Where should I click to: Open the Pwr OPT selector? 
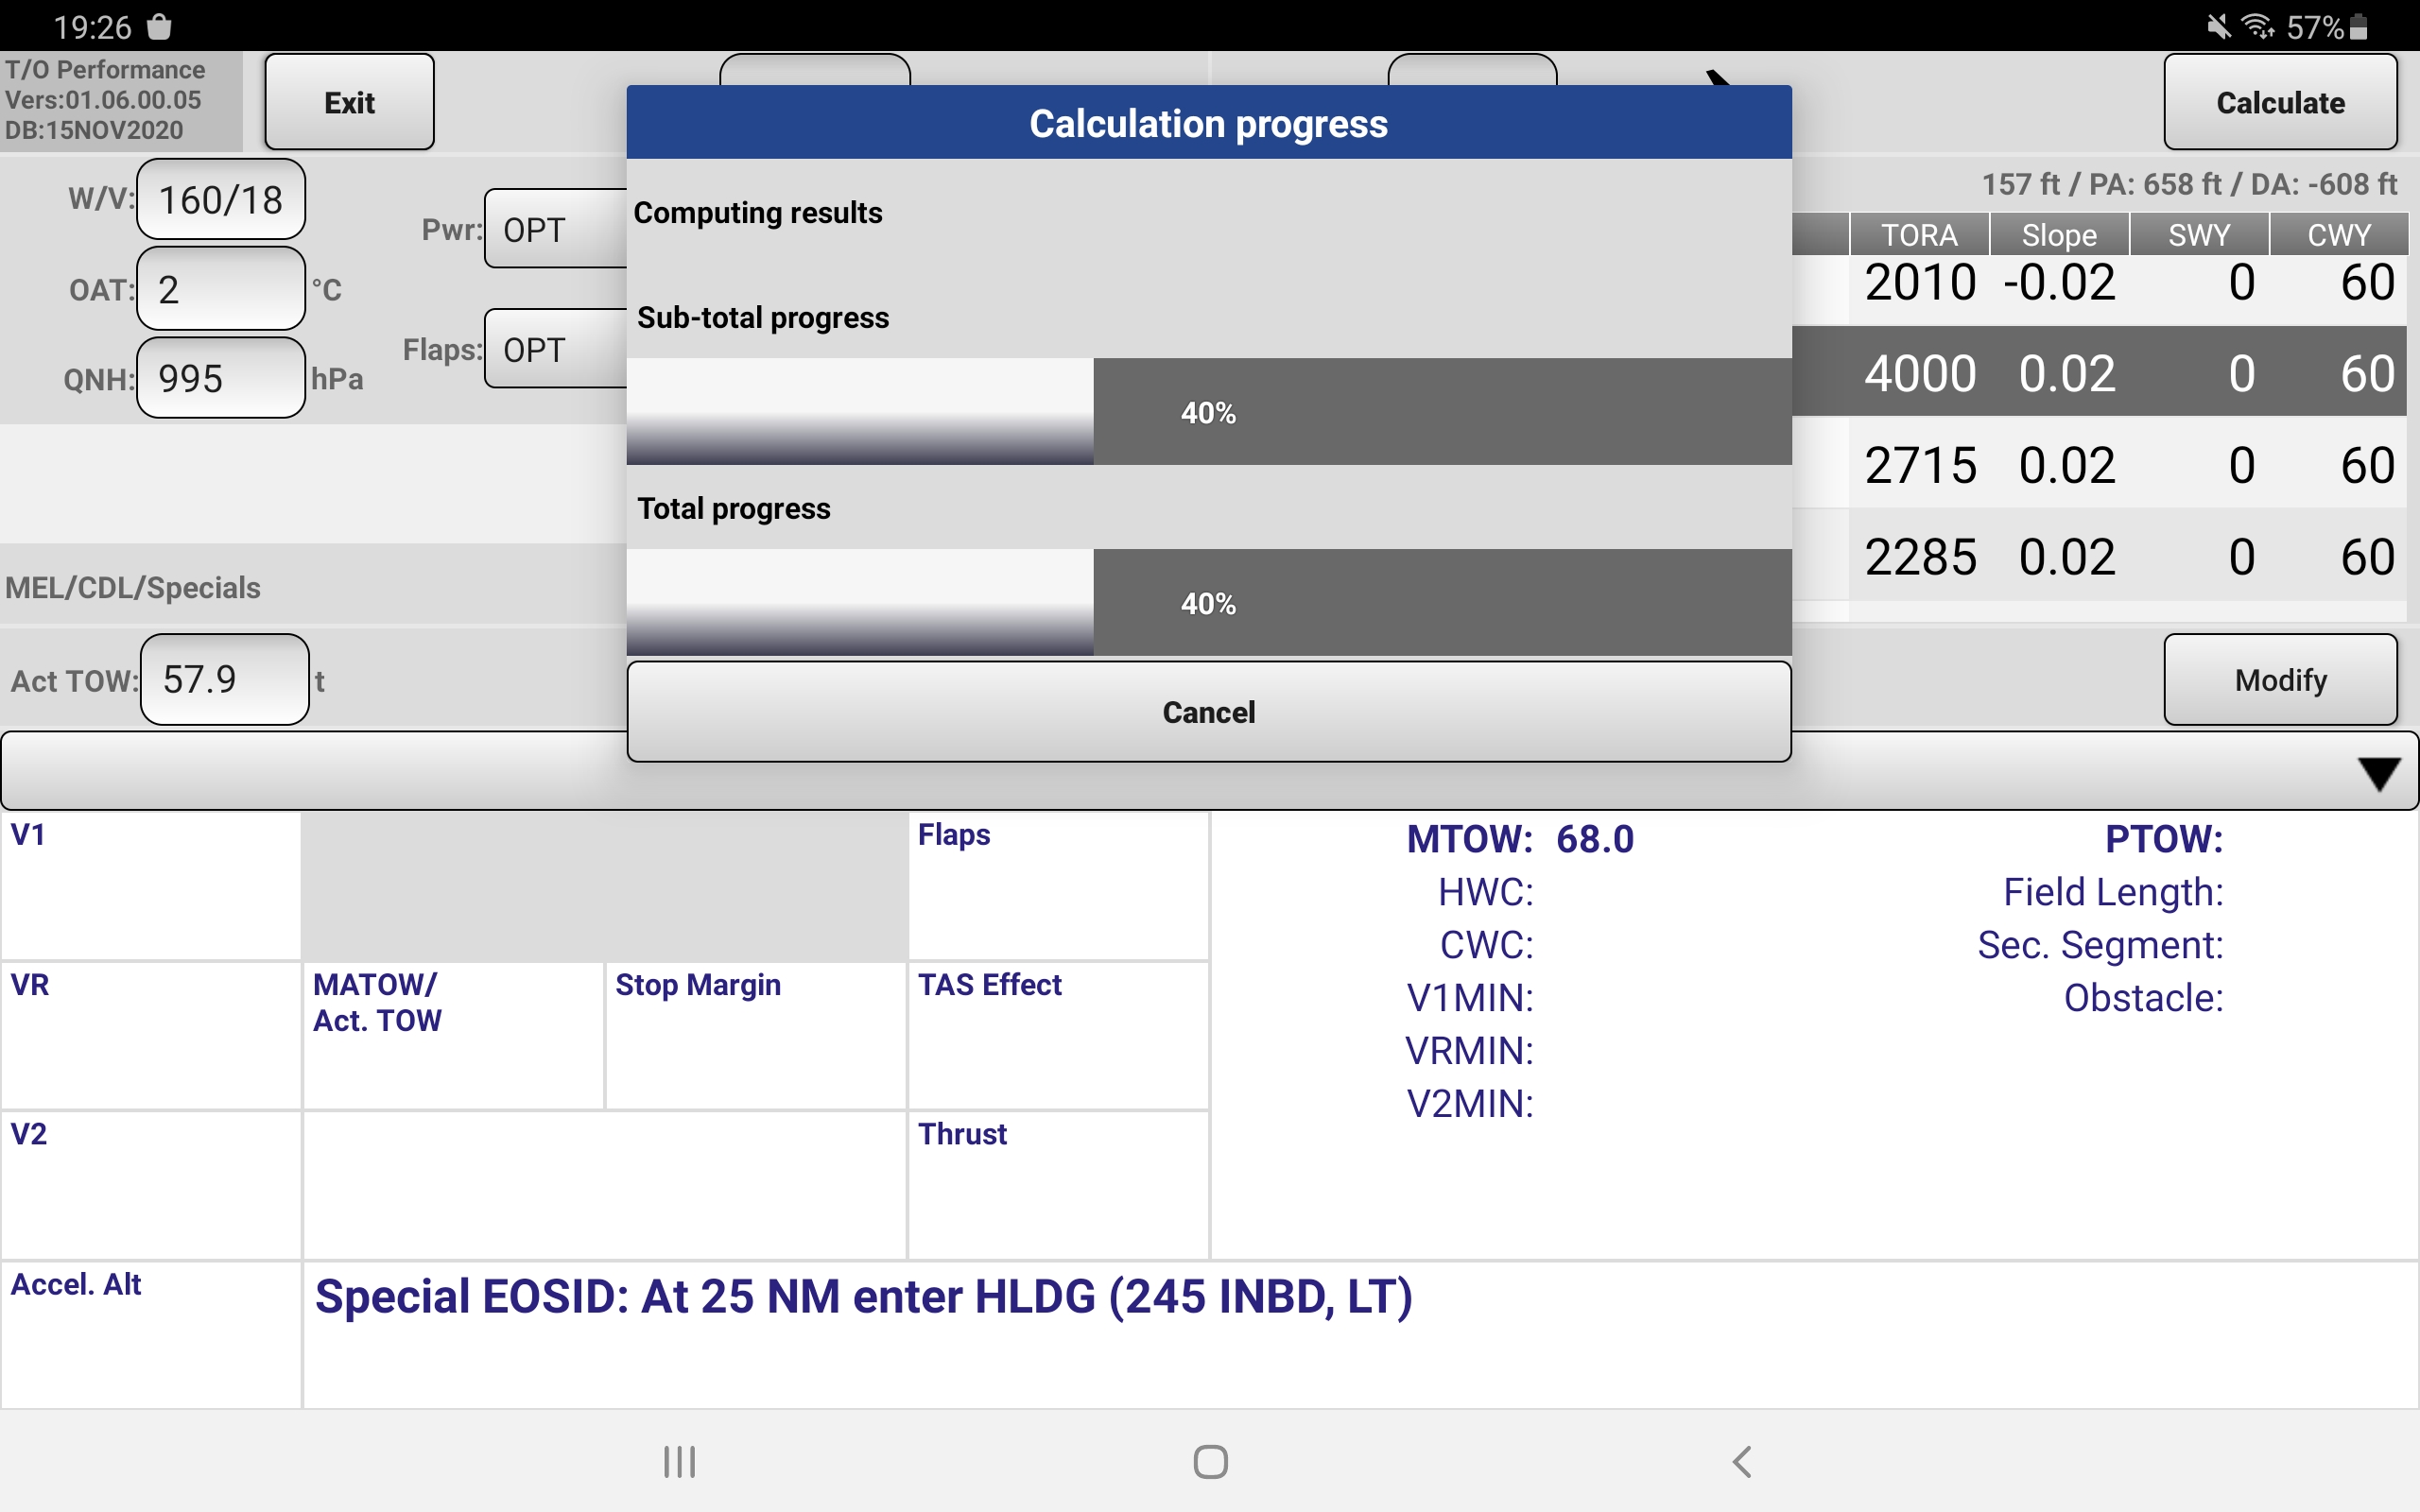(556, 229)
